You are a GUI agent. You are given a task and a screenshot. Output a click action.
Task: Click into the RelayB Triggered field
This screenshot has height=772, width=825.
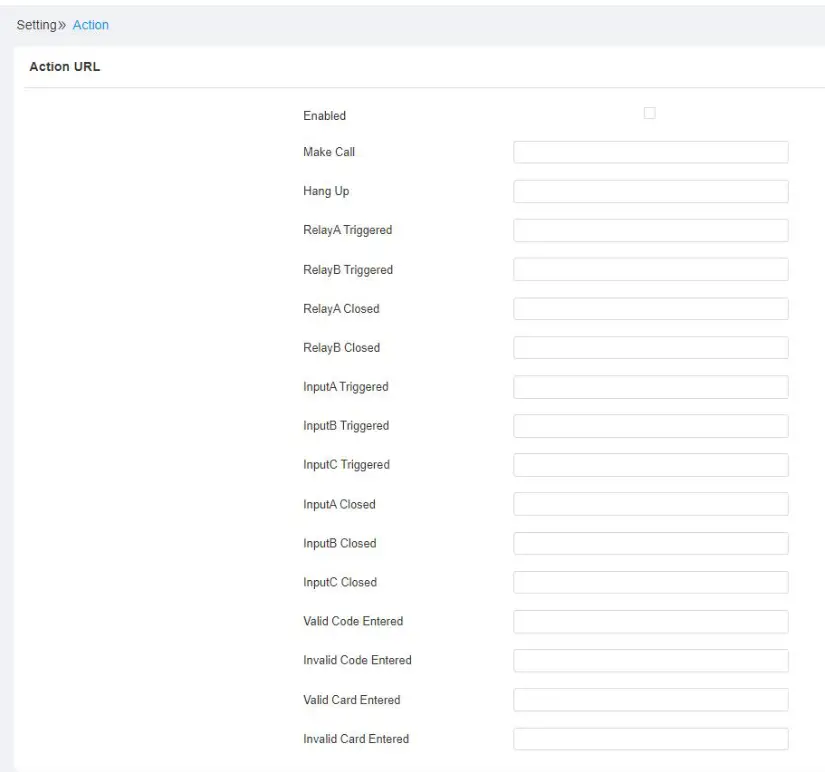pos(650,270)
